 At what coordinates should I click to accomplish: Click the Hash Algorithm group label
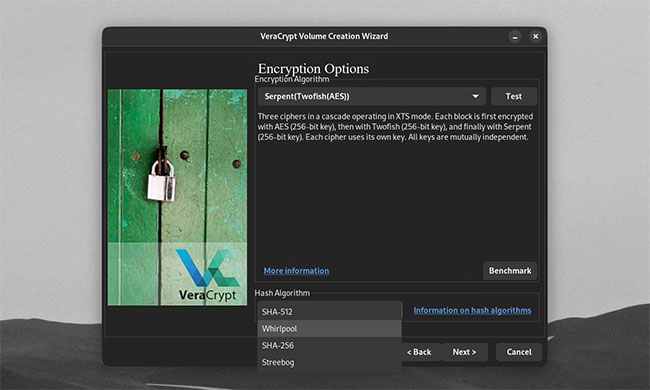point(282,293)
